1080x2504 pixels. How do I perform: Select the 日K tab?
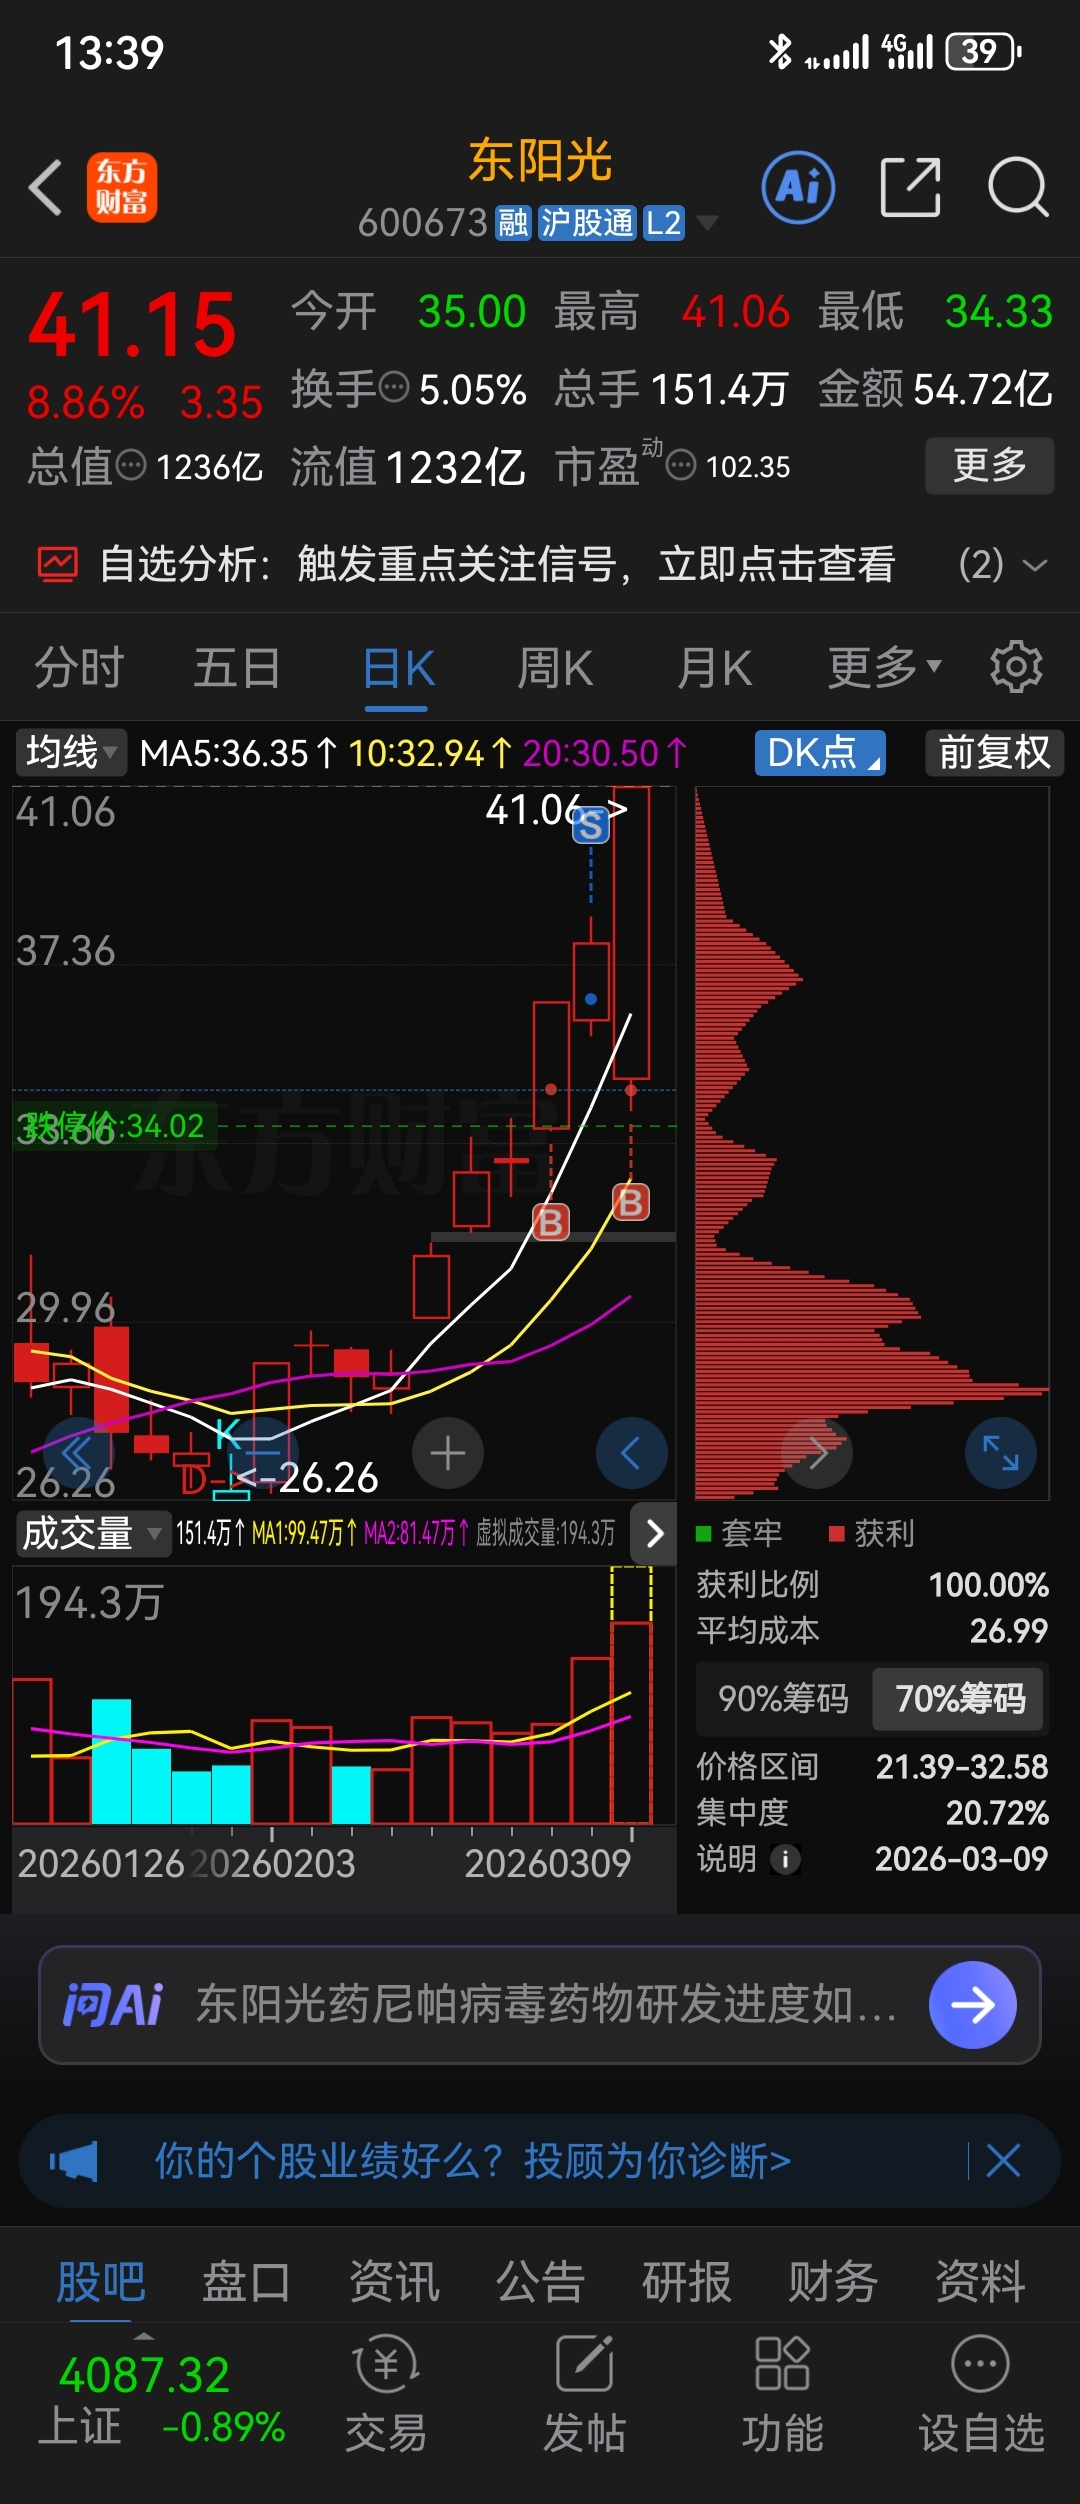pyautogui.click(x=398, y=667)
